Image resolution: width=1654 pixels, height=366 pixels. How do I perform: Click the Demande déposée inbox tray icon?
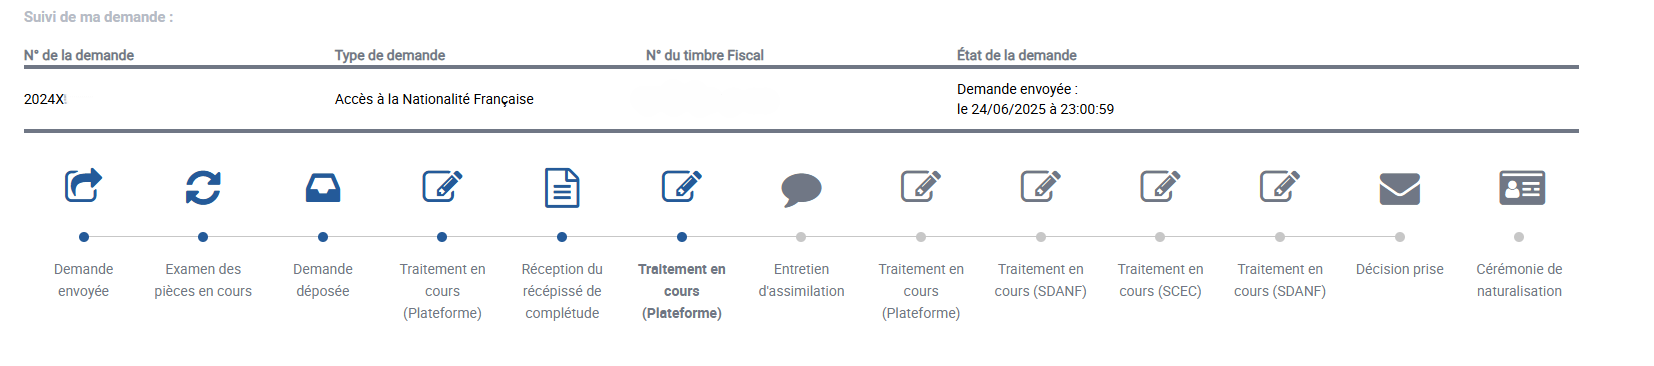(x=323, y=187)
